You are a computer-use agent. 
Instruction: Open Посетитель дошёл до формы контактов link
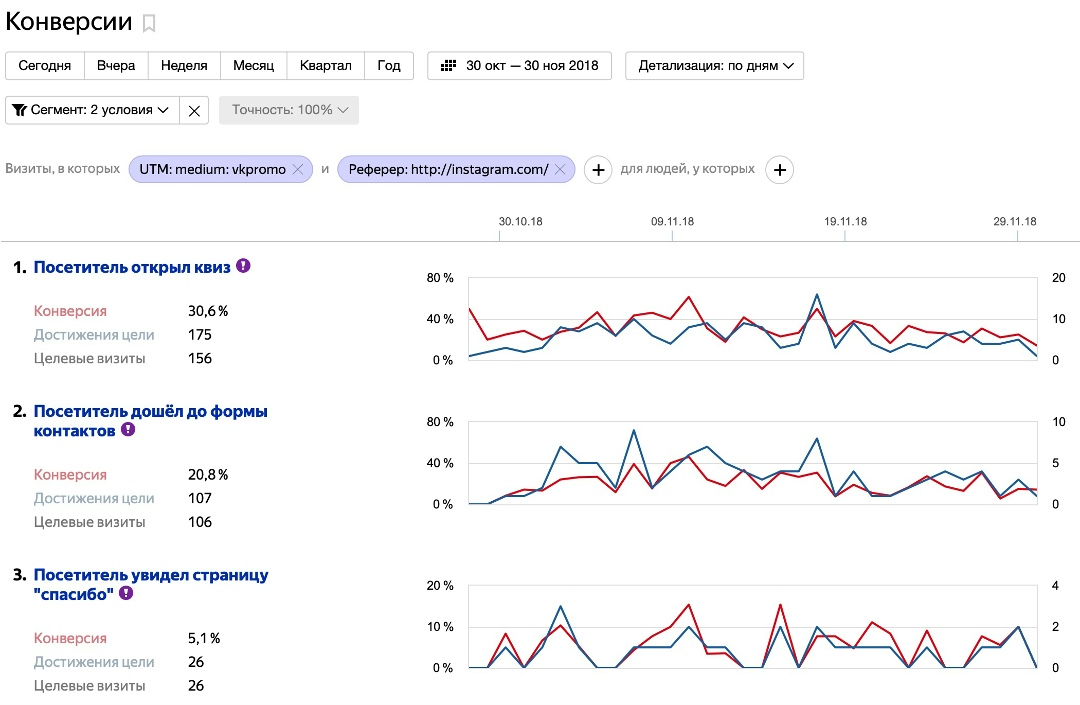[150, 412]
